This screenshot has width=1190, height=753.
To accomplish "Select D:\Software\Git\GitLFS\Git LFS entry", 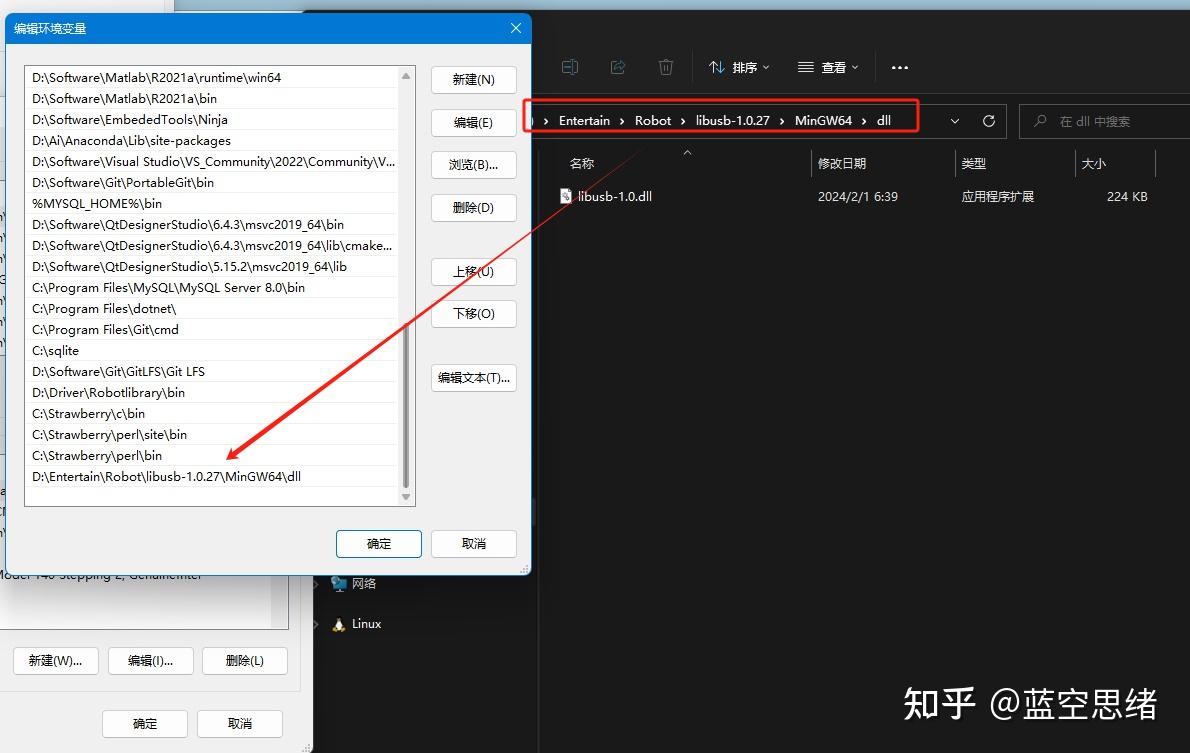I will (211, 371).
